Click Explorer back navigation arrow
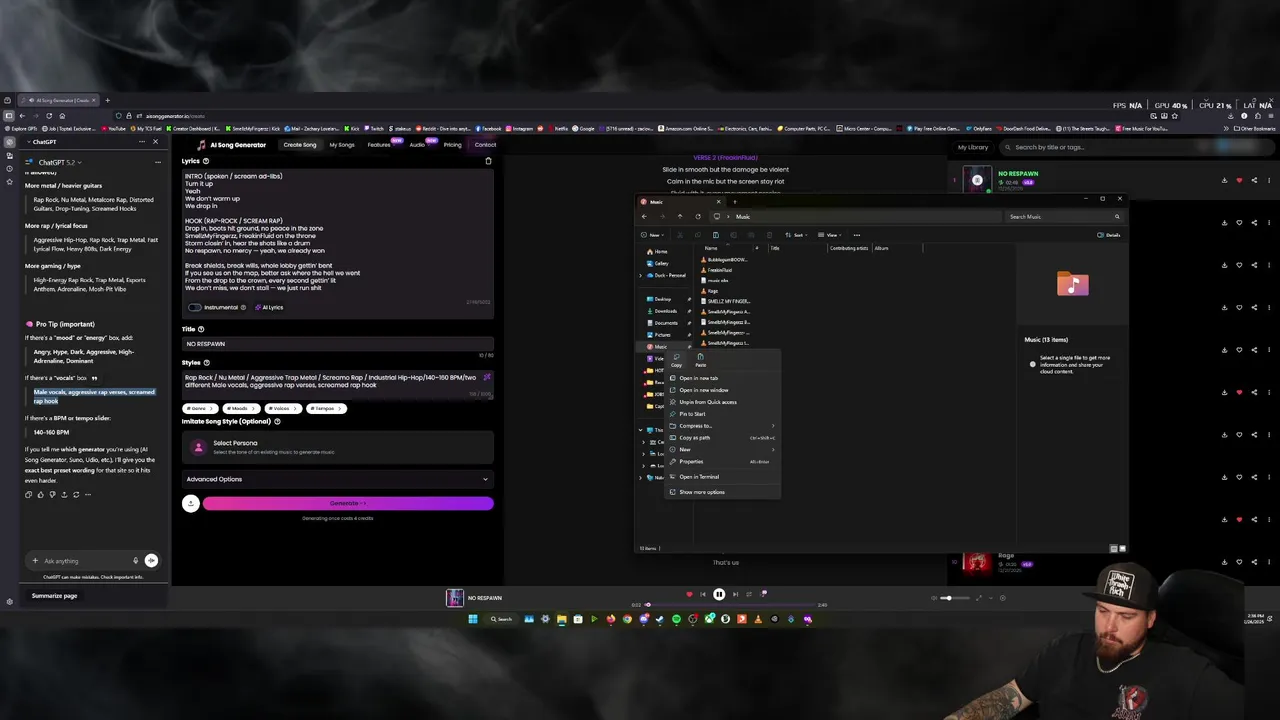This screenshot has height=720, width=1280. pos(645,217)
